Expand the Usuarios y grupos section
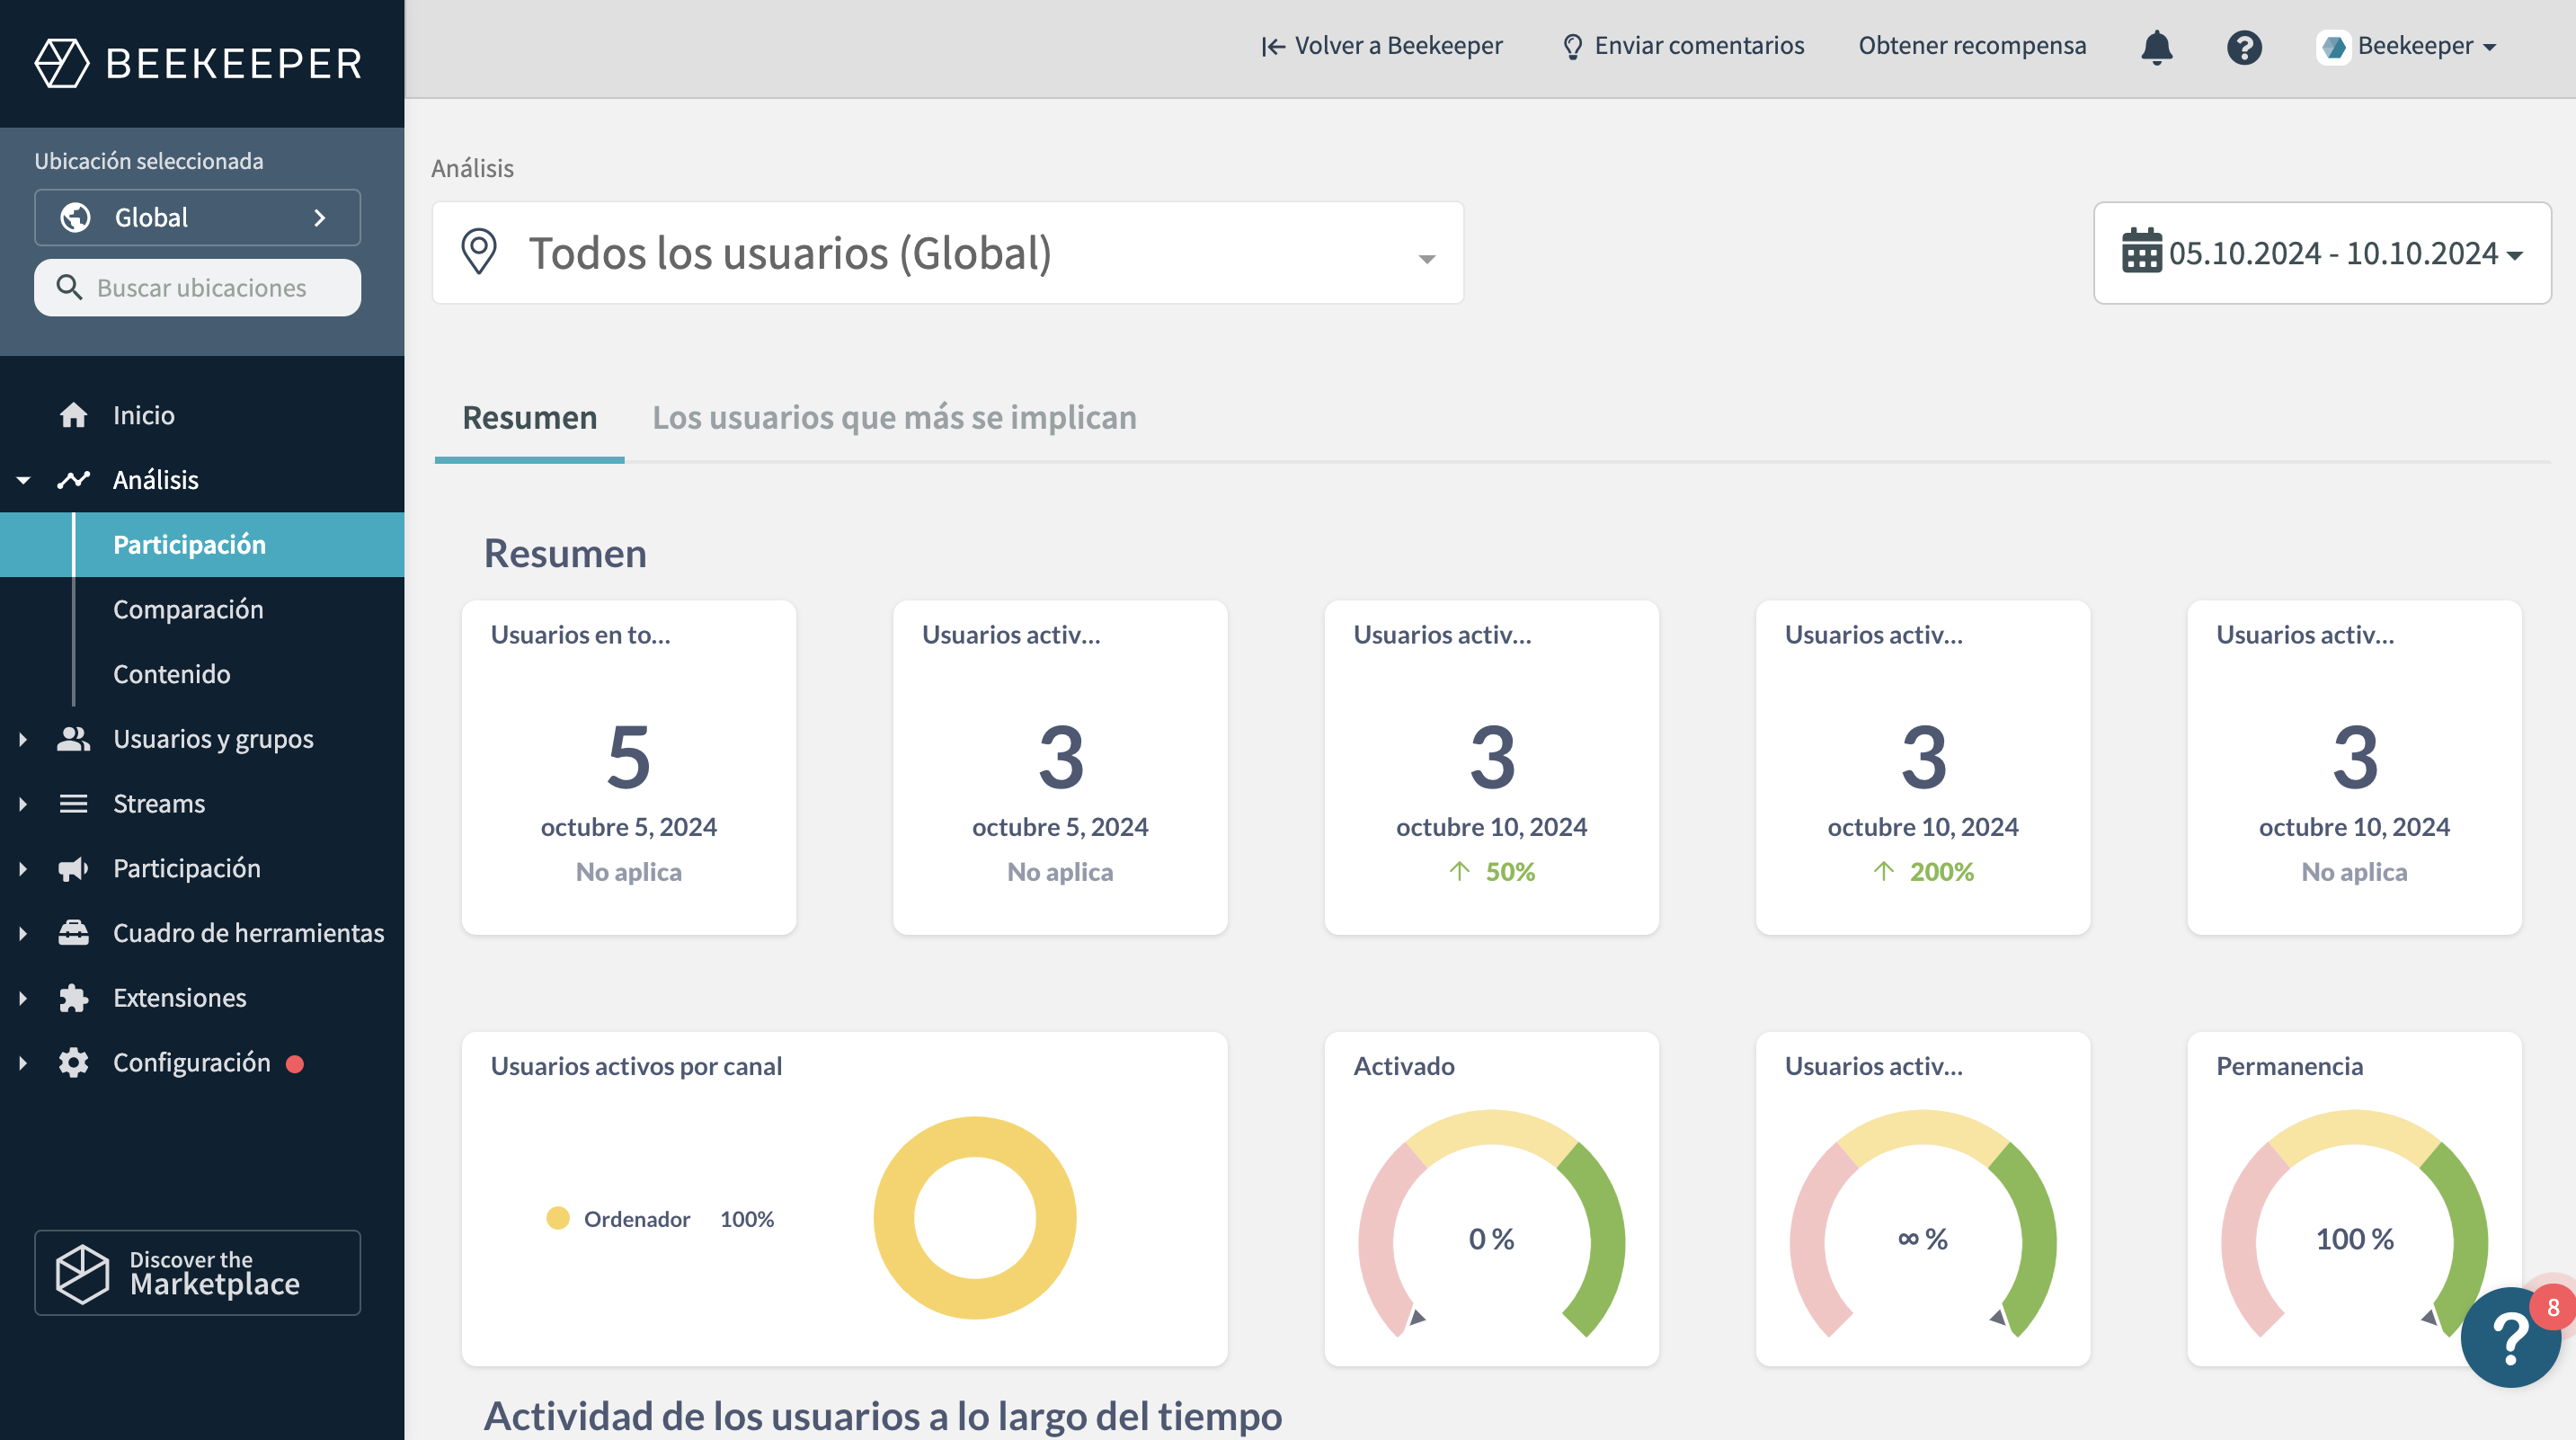The image size is (2576, 1440). [x=23, y=739]
